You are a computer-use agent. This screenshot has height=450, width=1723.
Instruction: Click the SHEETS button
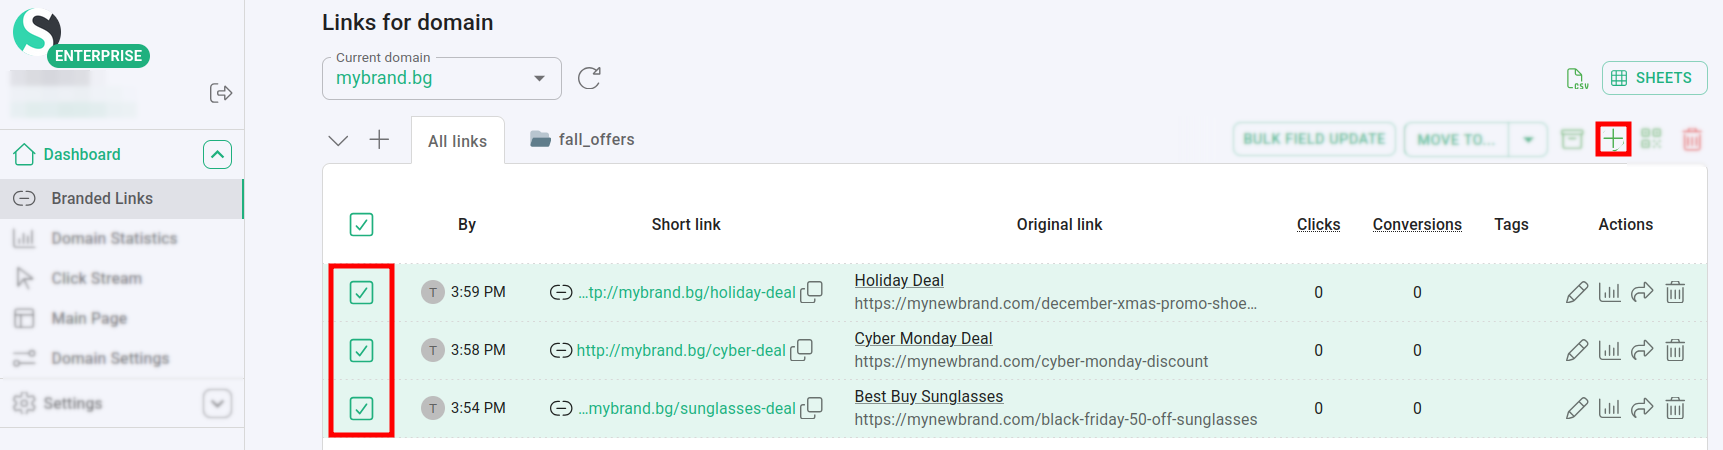[x=1654, y=78]
